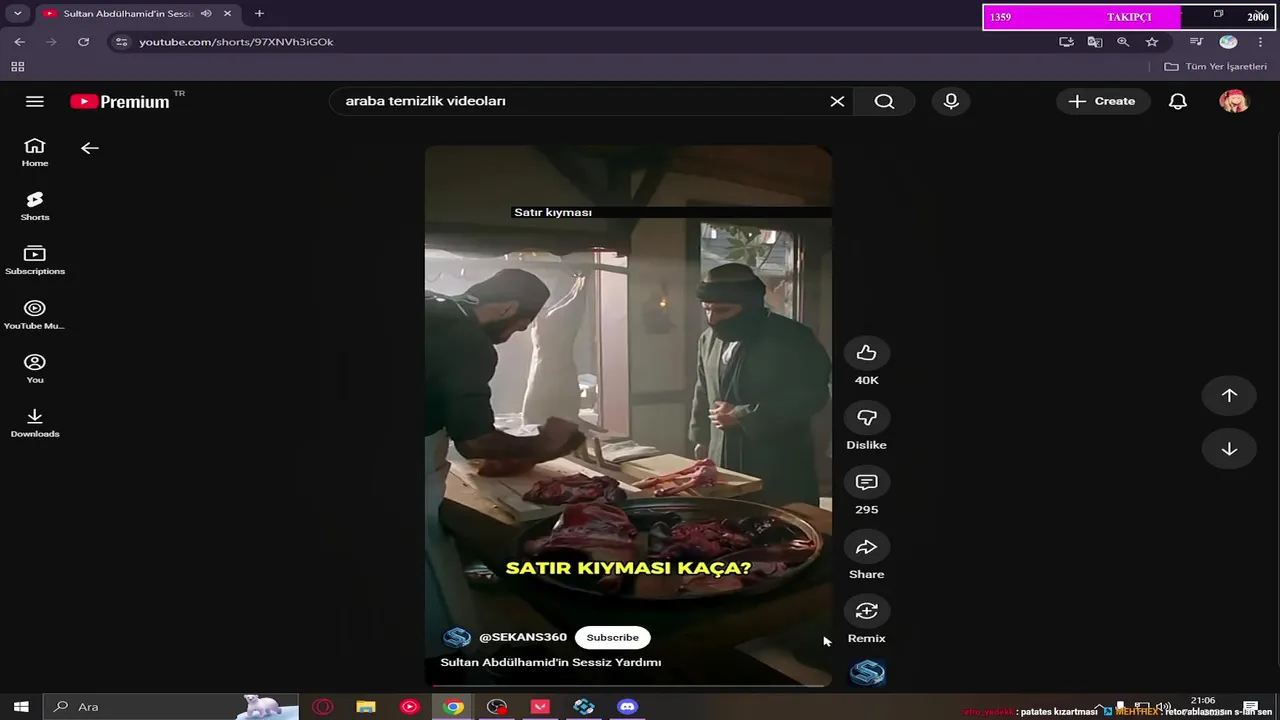
Task: Seek using the Short's red progress bar
Action: pyautogui.click(x=628, y=686)
